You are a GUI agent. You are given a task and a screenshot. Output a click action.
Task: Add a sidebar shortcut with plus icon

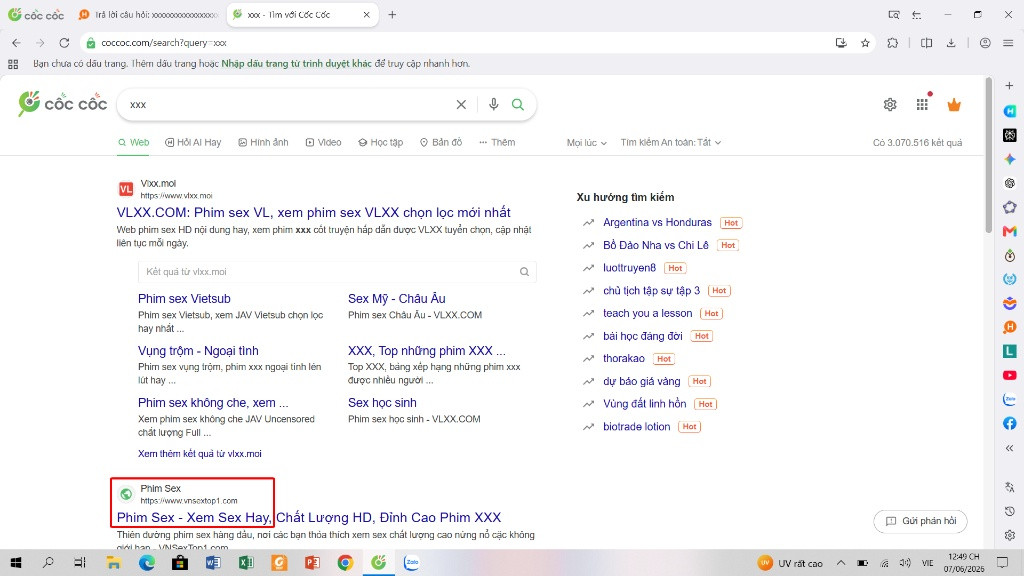(1010, 86)
